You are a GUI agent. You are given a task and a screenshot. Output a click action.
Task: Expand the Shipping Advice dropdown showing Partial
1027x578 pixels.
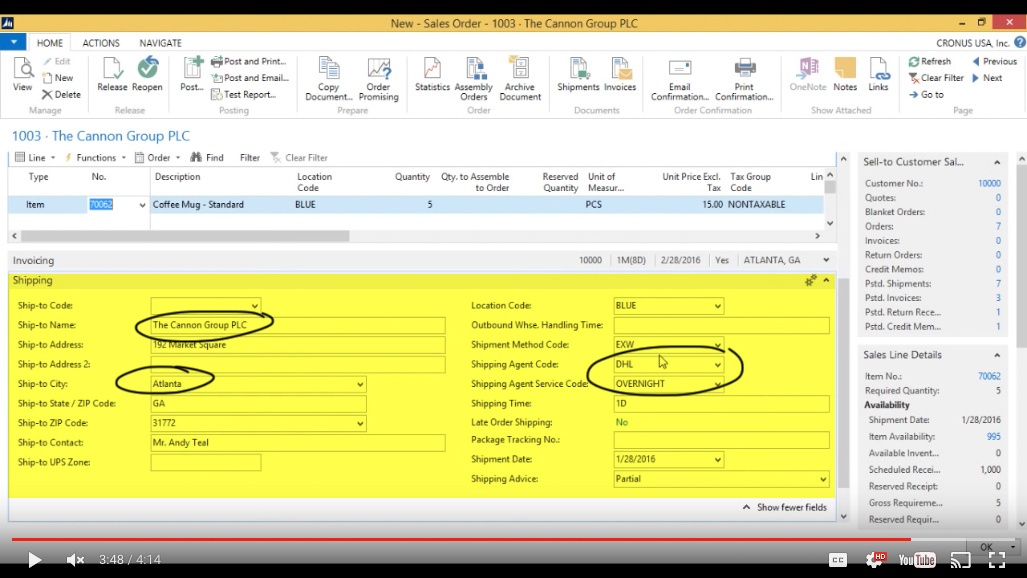coord(824,479)
